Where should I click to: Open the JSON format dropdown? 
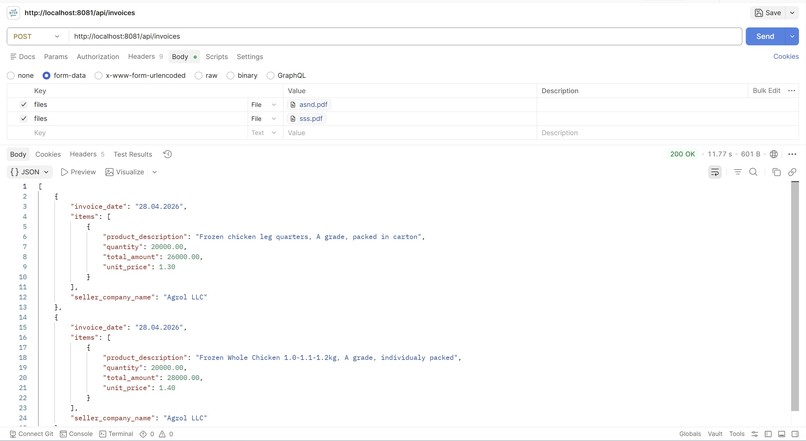30,172
